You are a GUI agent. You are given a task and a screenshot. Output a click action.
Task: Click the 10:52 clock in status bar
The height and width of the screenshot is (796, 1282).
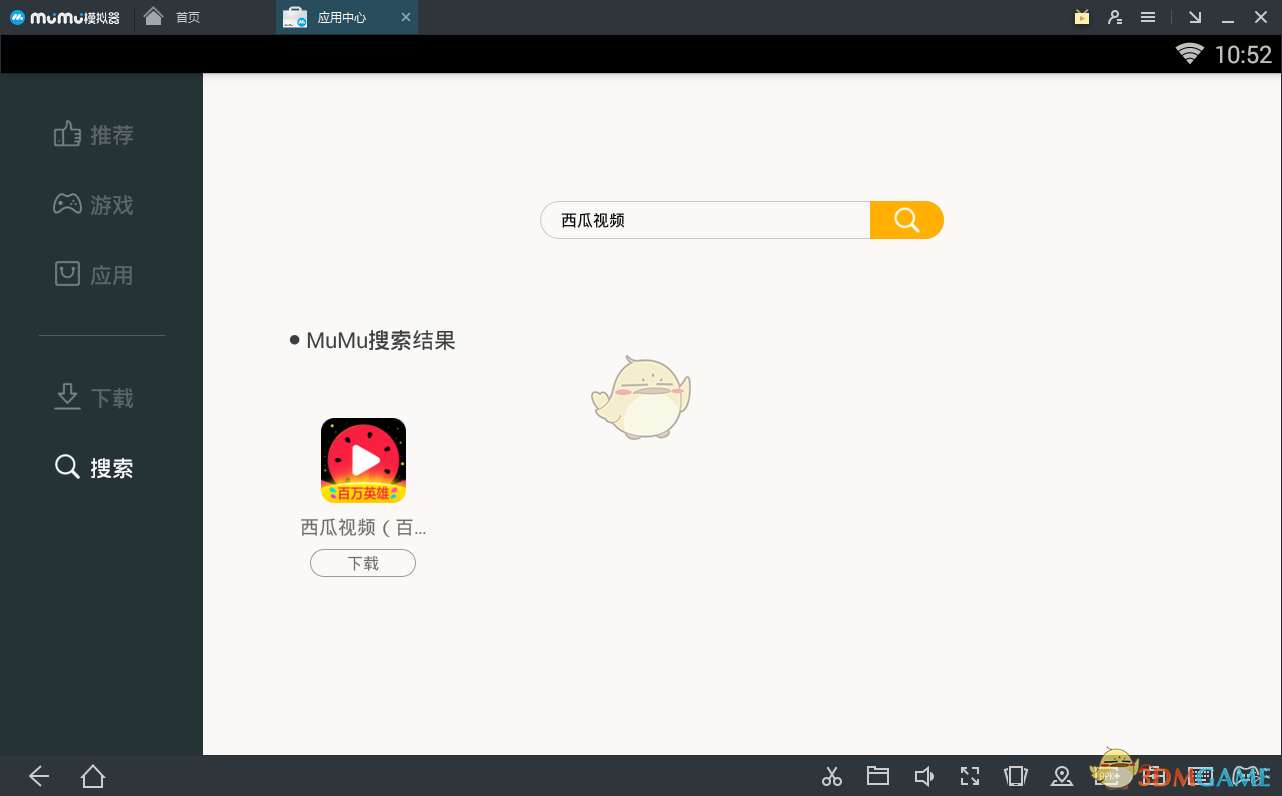click(1243, 55)
